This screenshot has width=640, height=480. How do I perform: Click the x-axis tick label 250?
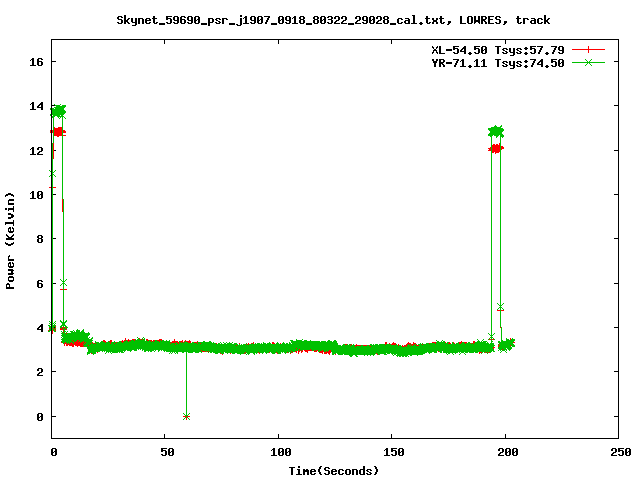620,452
